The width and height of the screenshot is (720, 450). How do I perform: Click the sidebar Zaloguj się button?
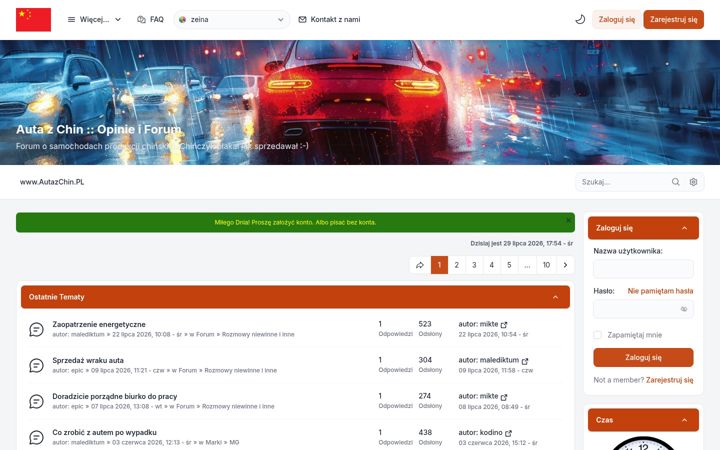[643, 357]
